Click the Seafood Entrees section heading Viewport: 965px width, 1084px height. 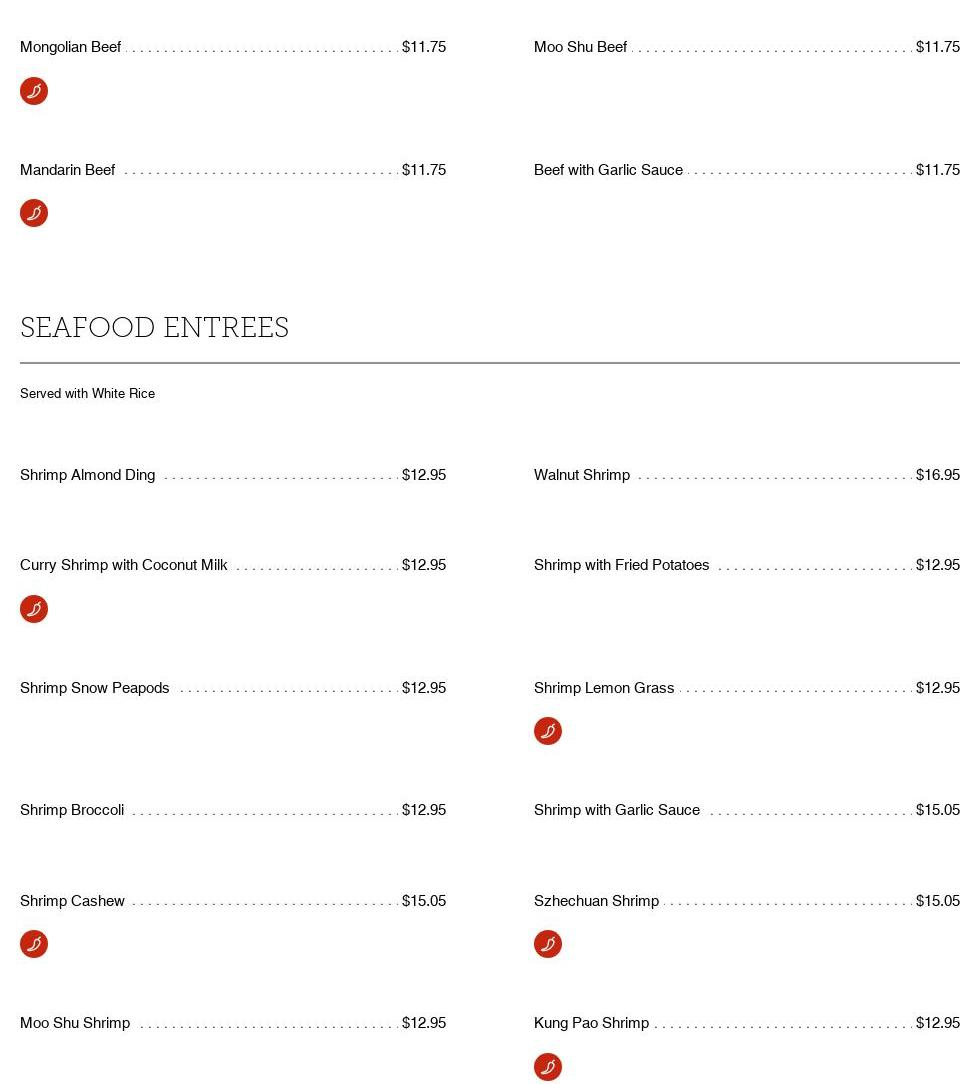coord(154,328)
